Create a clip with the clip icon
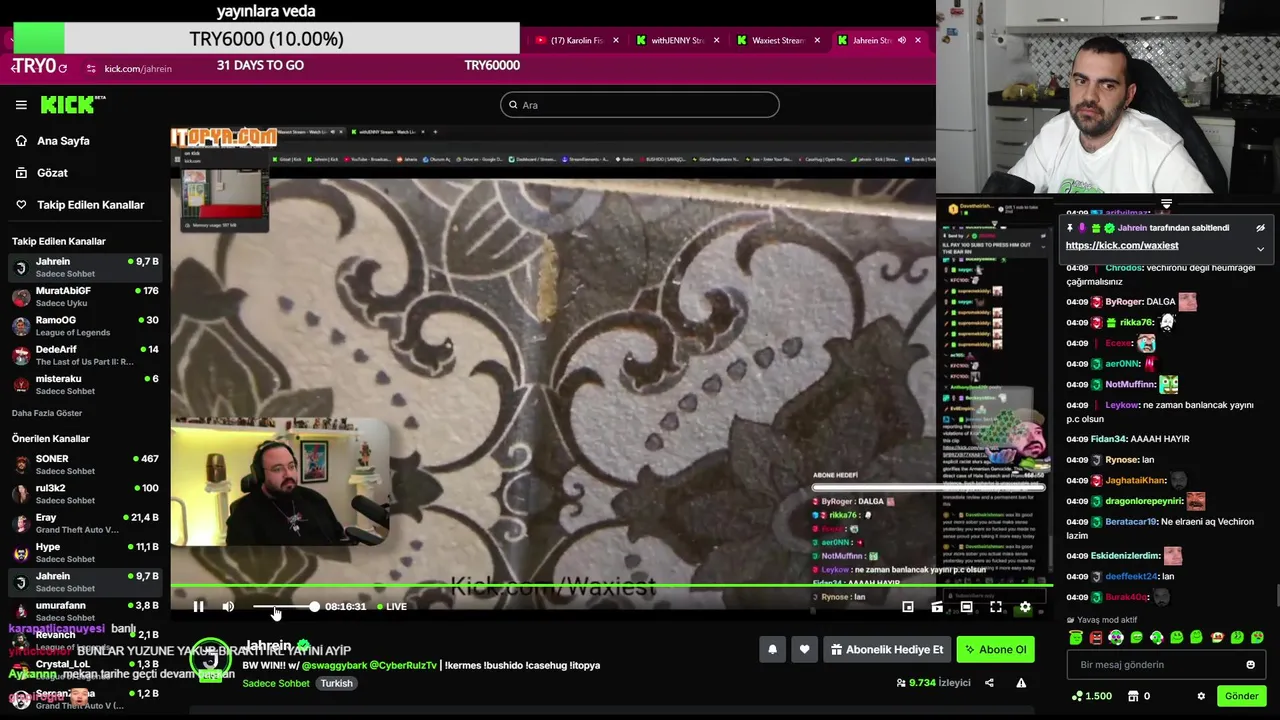 [937, 606]
